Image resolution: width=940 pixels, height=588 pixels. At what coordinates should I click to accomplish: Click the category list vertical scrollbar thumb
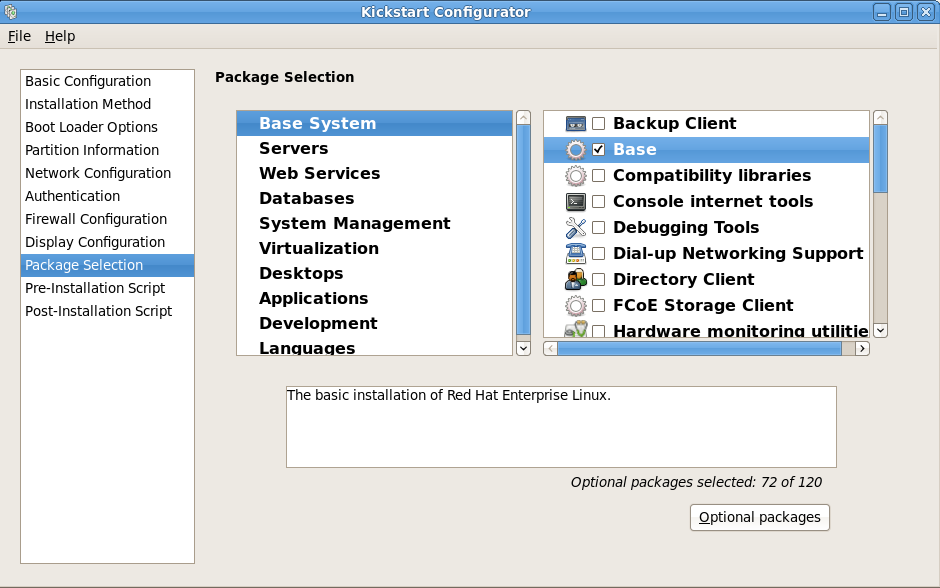pos(523,230)
